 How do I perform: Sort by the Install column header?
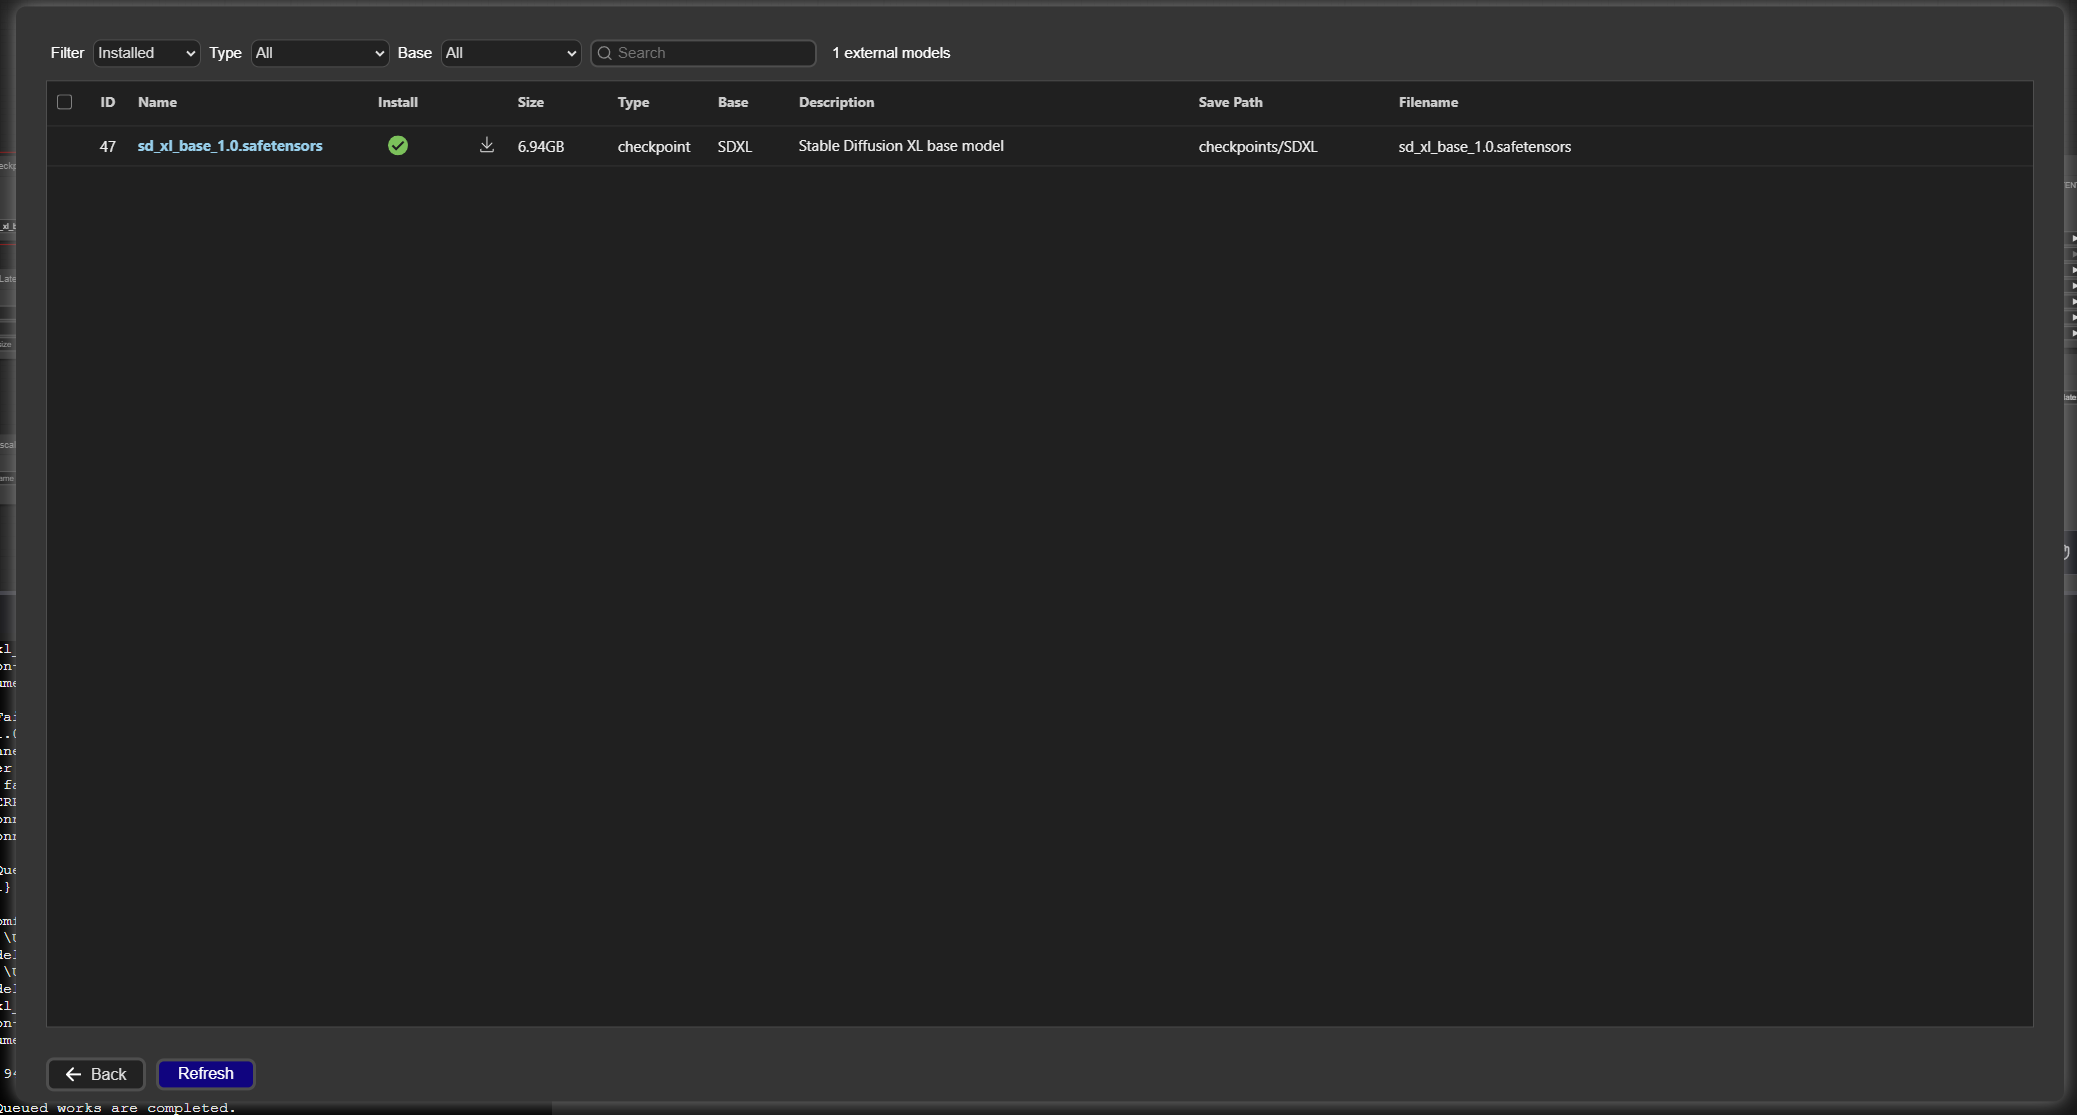pyautogui.click(x=398, y=102)
